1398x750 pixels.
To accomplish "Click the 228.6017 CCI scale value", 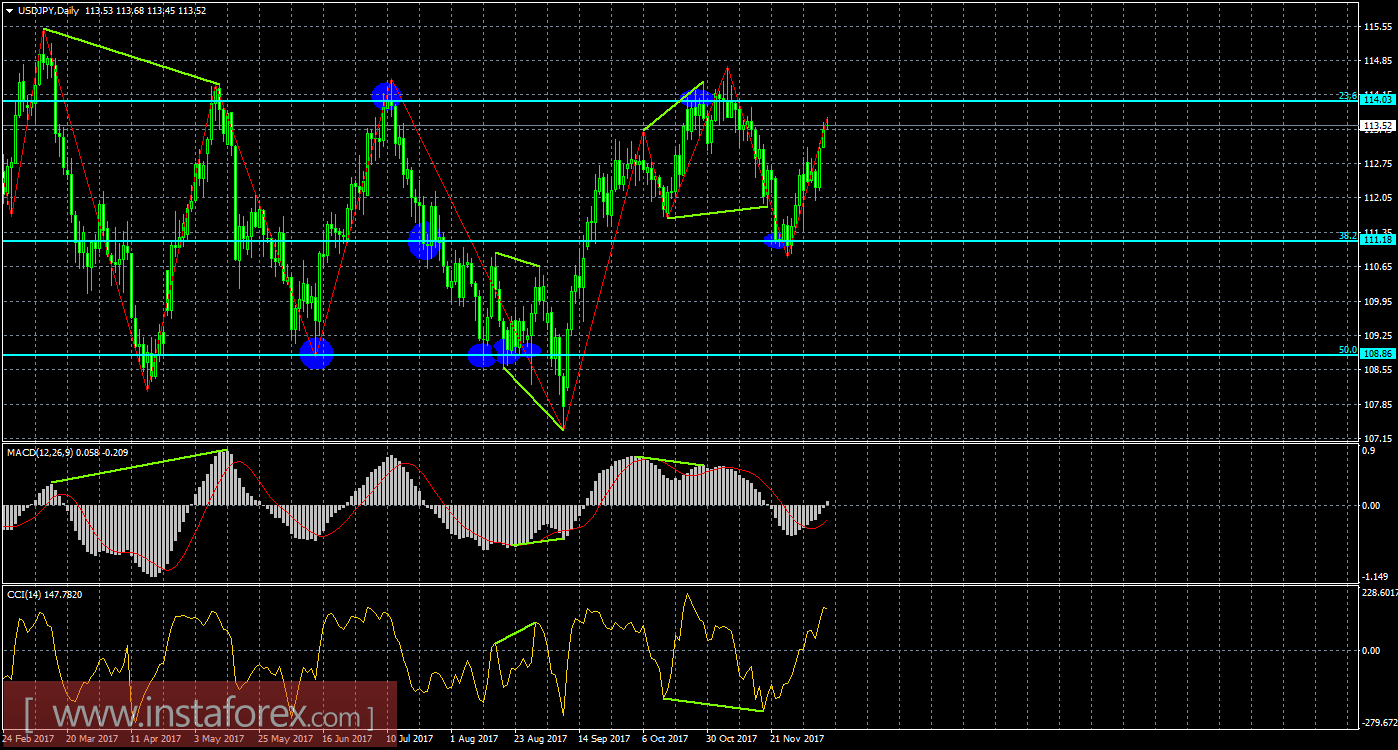I will pos(1381,593).
